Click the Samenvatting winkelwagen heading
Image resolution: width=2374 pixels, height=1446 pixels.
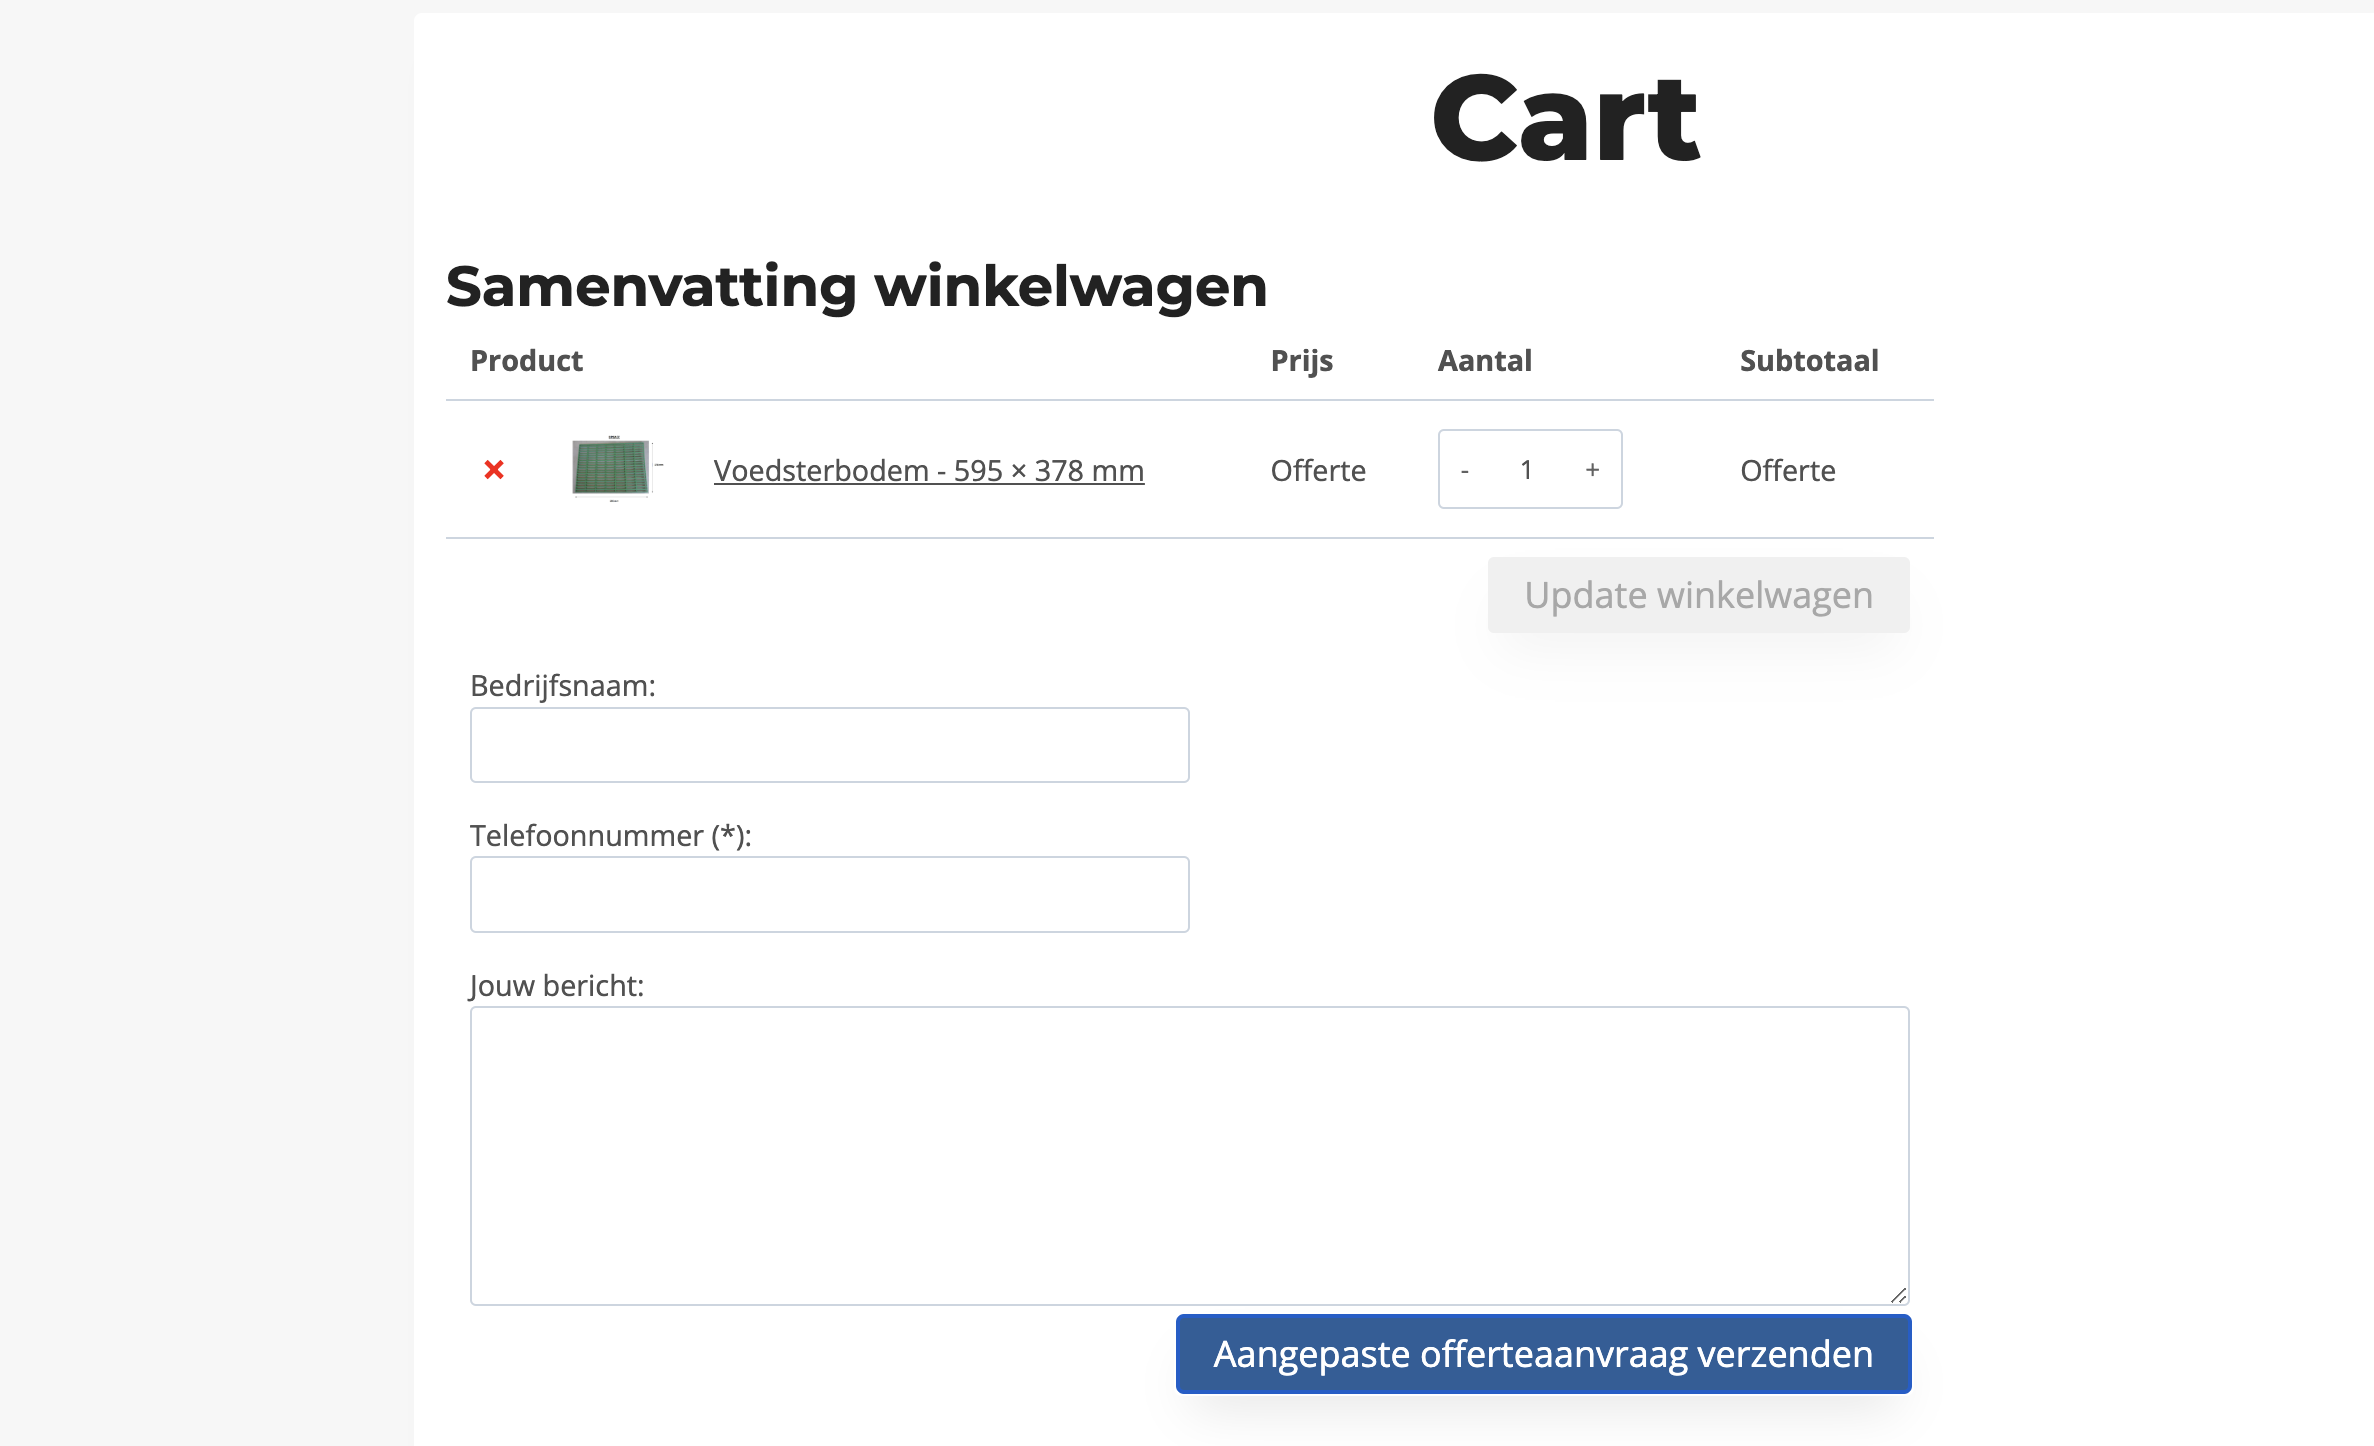pyautogui.click(x=856, y=287)
